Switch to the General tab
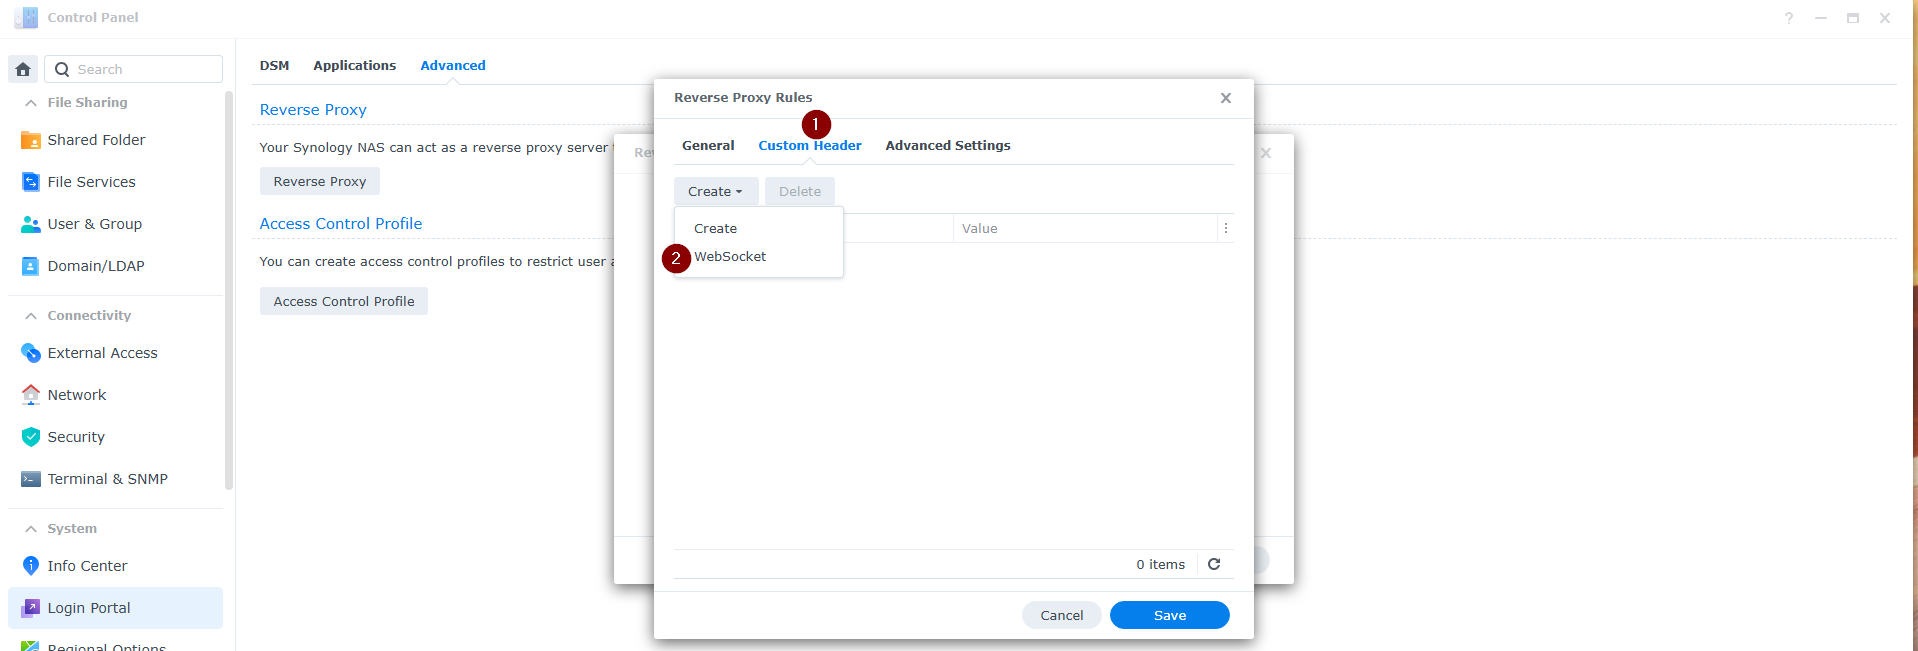 point(708,146)
